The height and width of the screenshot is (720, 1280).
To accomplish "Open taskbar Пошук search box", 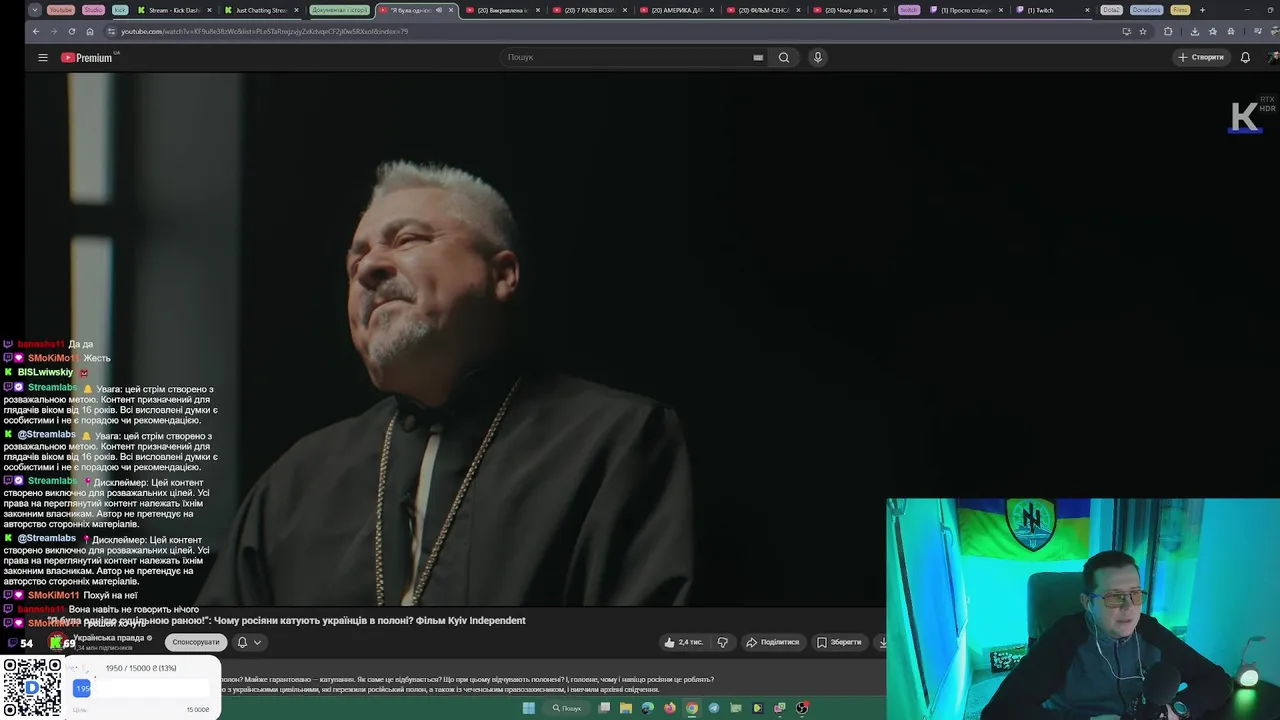I will click(567, 708).
